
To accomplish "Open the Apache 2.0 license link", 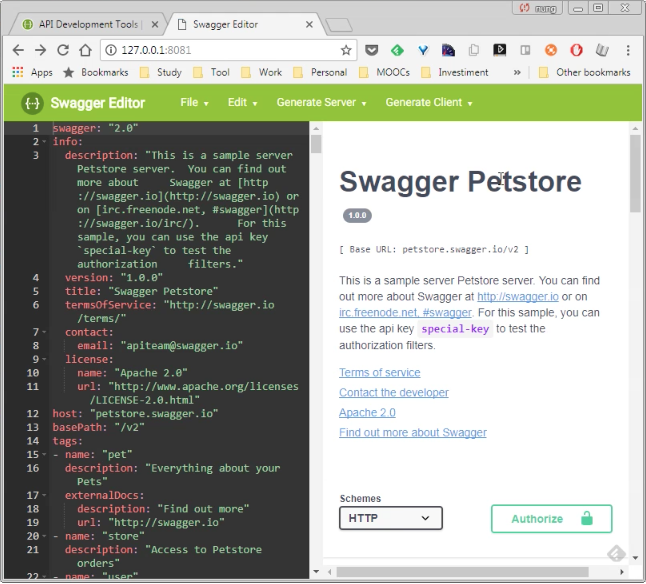I will click(x=367, y=412).
